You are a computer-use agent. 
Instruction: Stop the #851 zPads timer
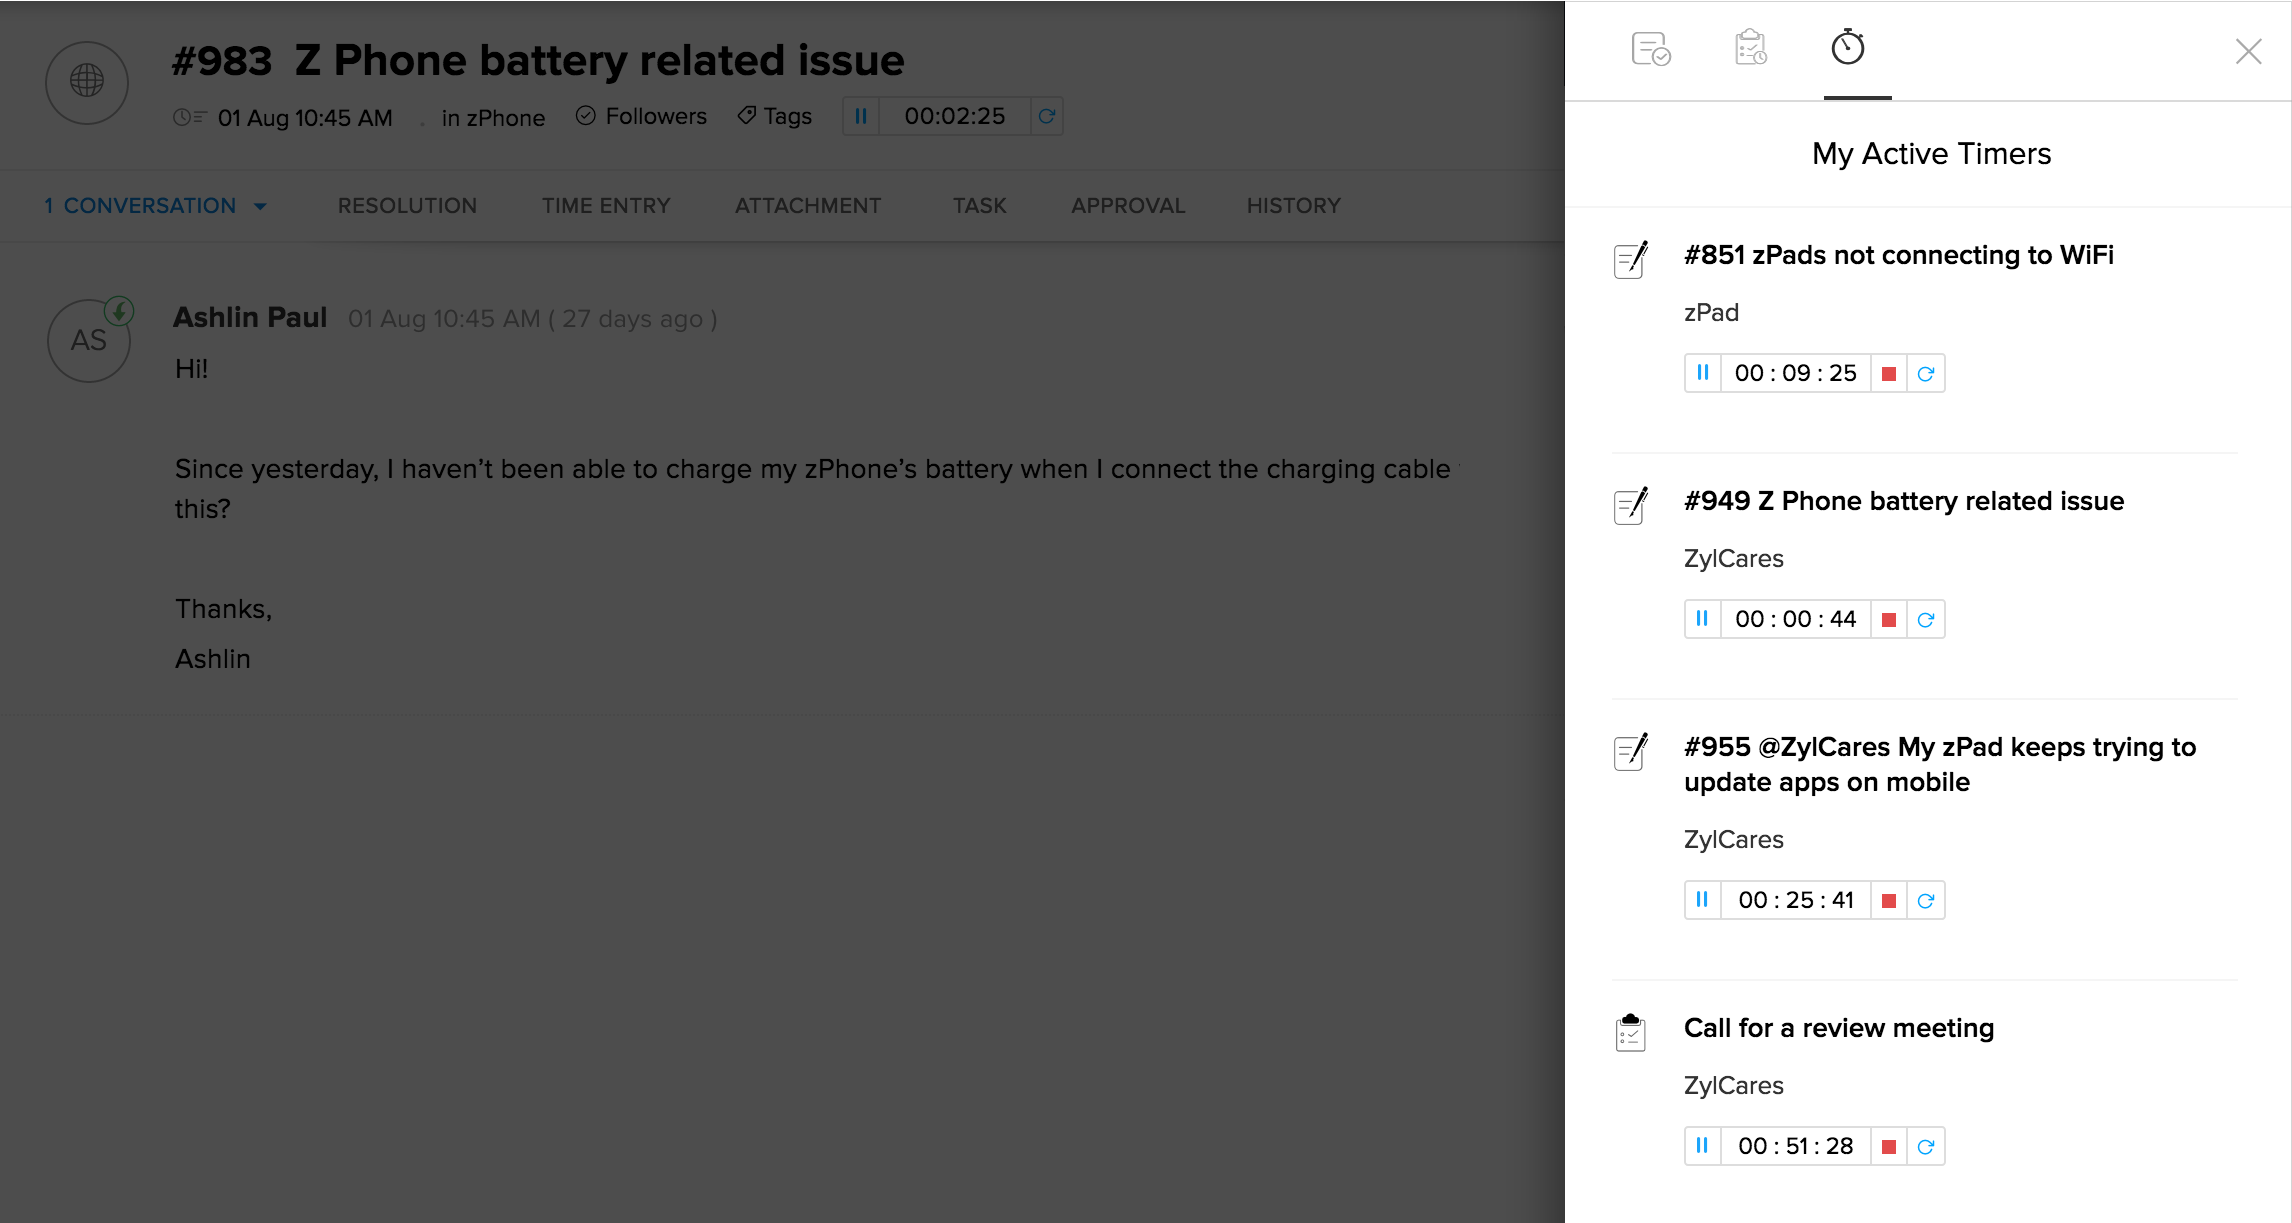[1888, 374]
